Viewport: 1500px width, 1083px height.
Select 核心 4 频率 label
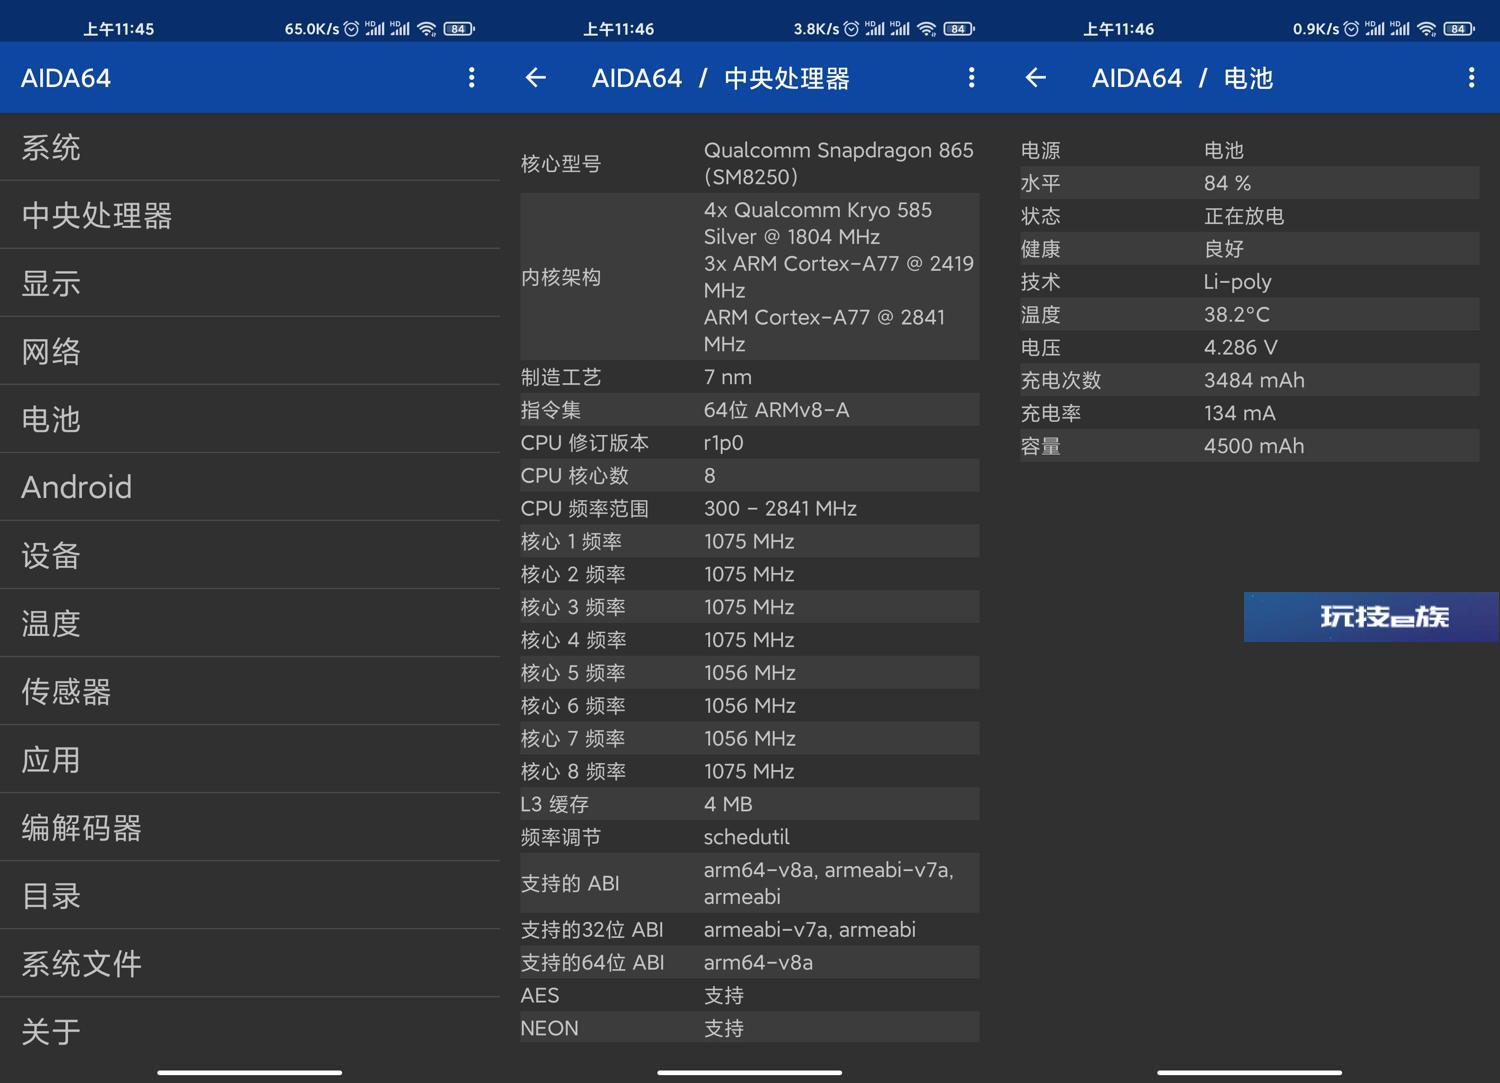[x=572, y=640]
